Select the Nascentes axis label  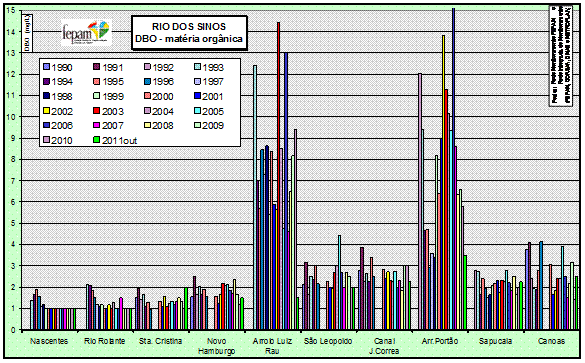pos(49,341)
